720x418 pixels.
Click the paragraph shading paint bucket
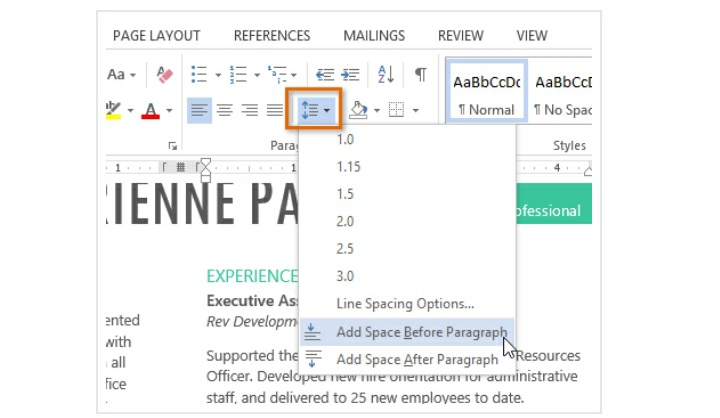(358, 110)
